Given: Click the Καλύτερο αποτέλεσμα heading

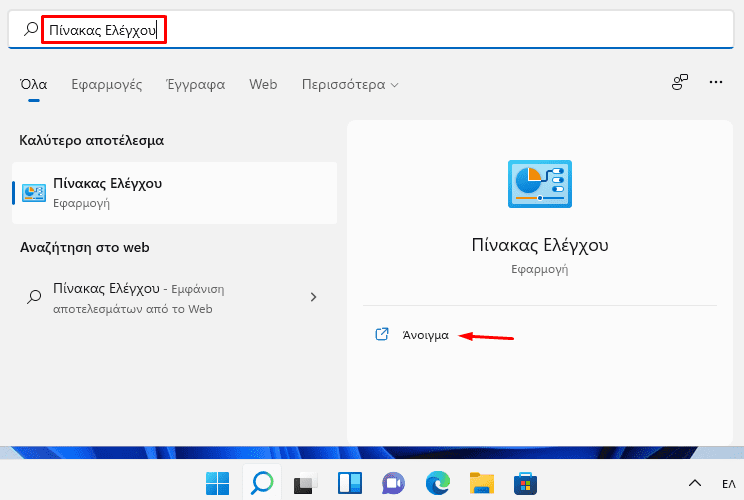Looking at the screenshot, I should 92,140.
